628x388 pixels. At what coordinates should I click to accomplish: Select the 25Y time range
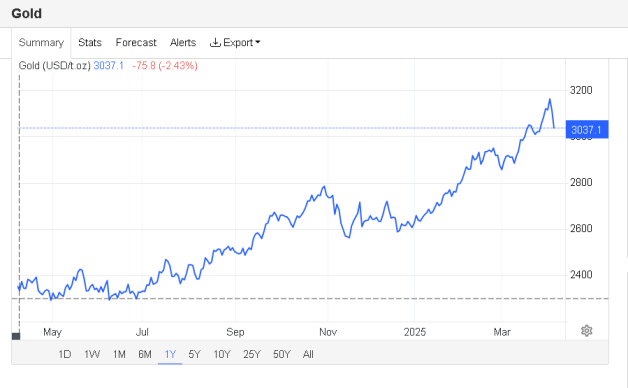coord(252,354)
